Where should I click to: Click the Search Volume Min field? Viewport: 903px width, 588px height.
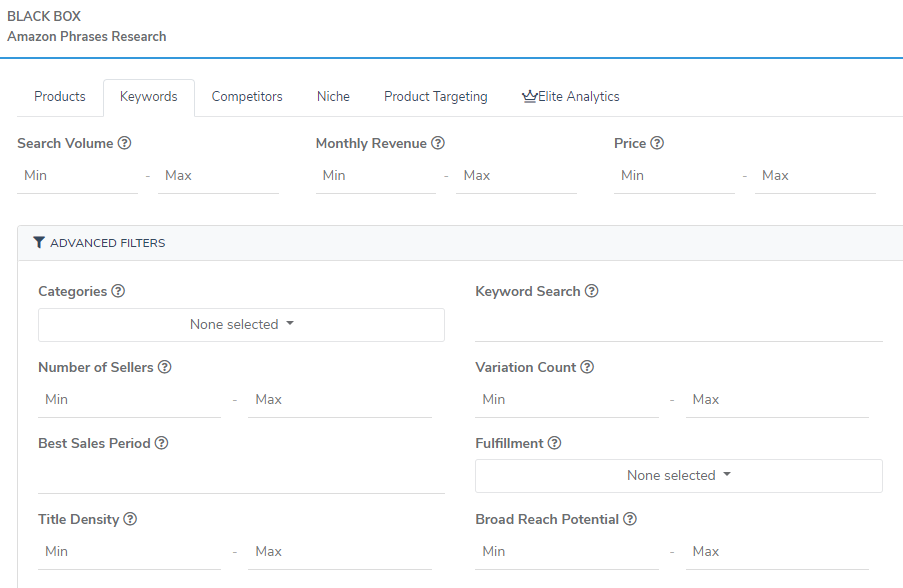[x=77, y=176]
